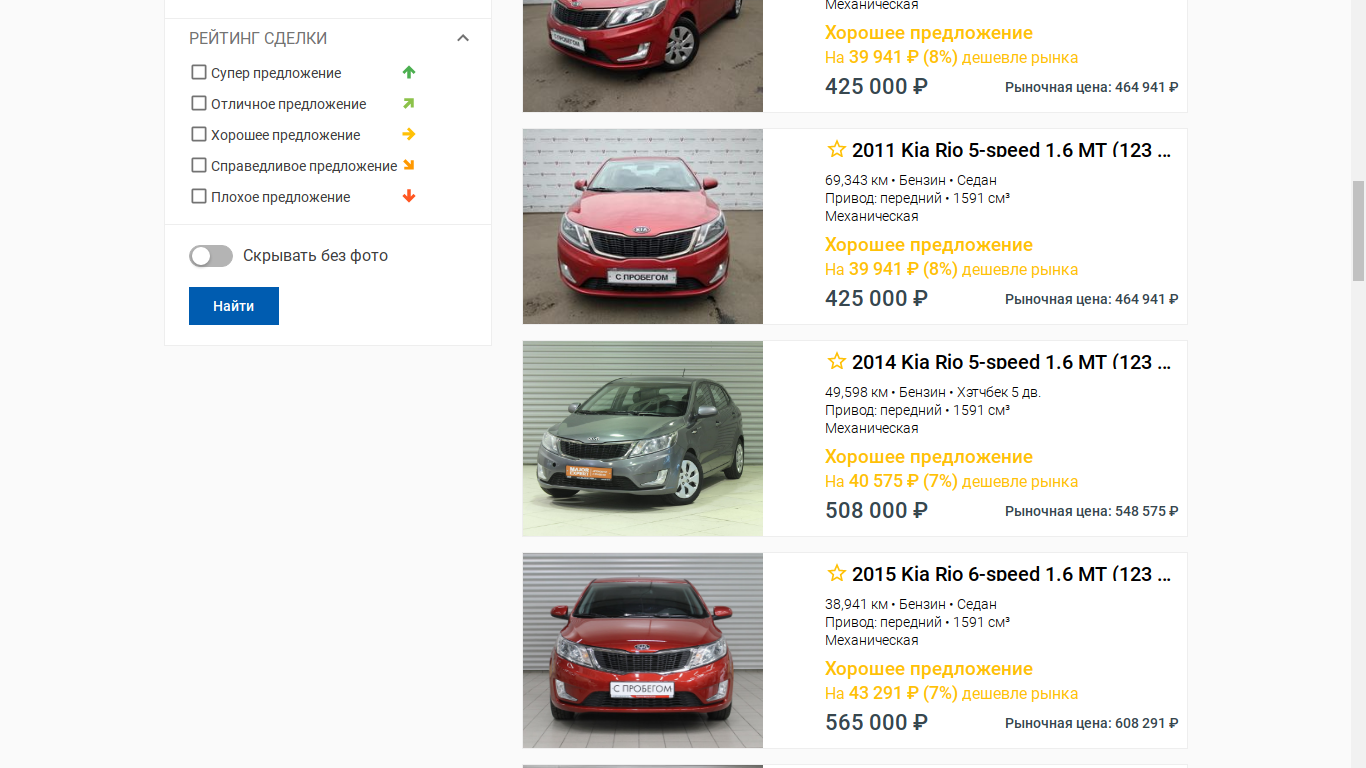Viewport: 1366px width, 768px height.
Task: Open 2015 Kia Rio 6-speed 1.6 MT listing title
Action: coord(1010,575)
